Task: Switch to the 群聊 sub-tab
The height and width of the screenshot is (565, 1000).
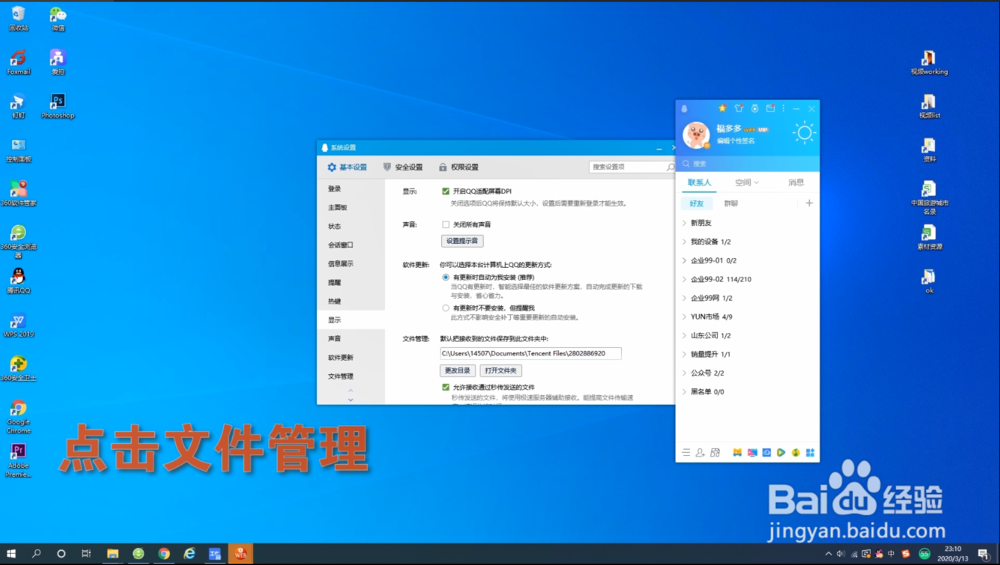Action: click(731, 203)
